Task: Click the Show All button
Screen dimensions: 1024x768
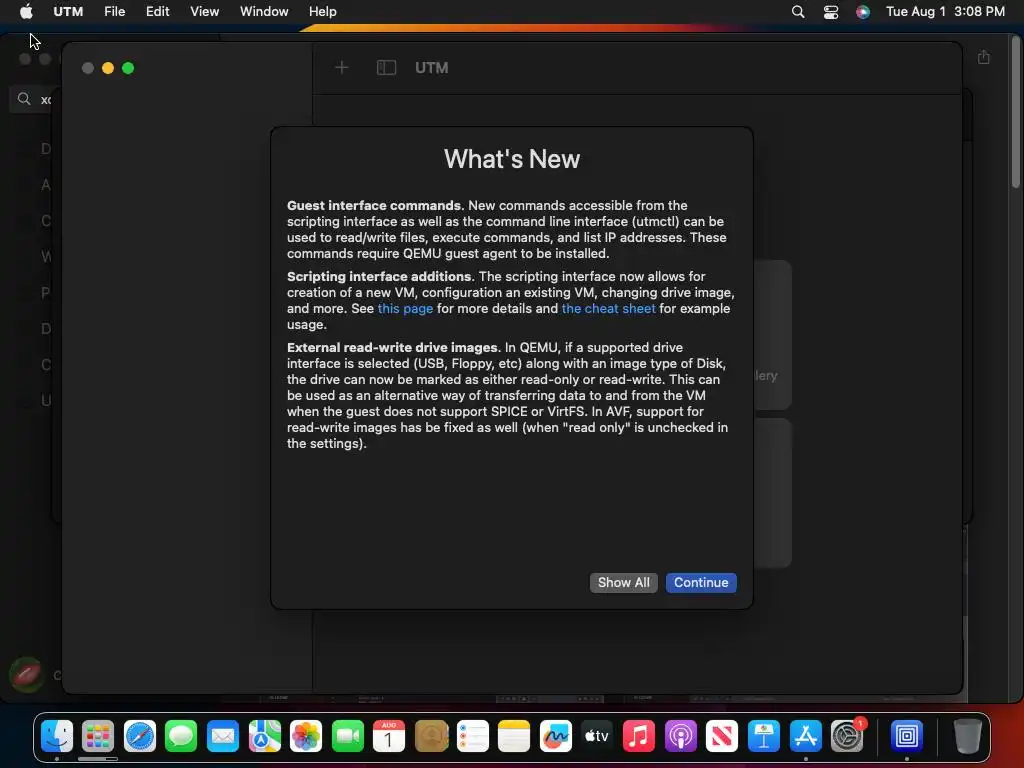Action: tap(623, 583)
